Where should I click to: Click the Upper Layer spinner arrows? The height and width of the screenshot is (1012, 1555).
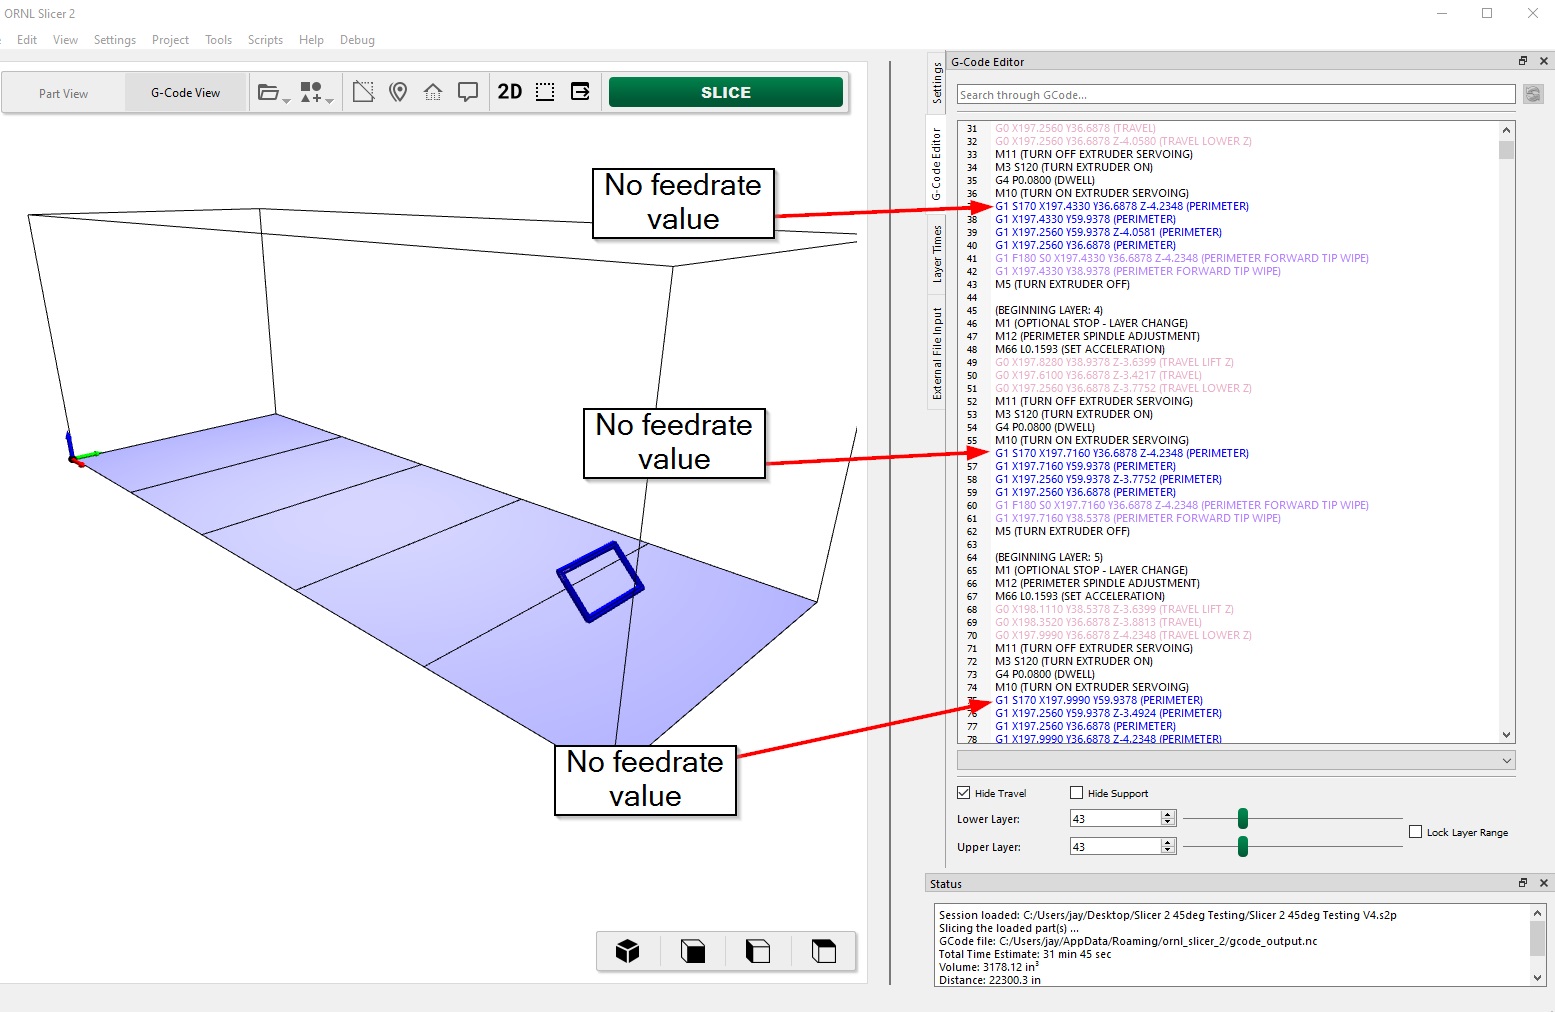[1167, 847]
